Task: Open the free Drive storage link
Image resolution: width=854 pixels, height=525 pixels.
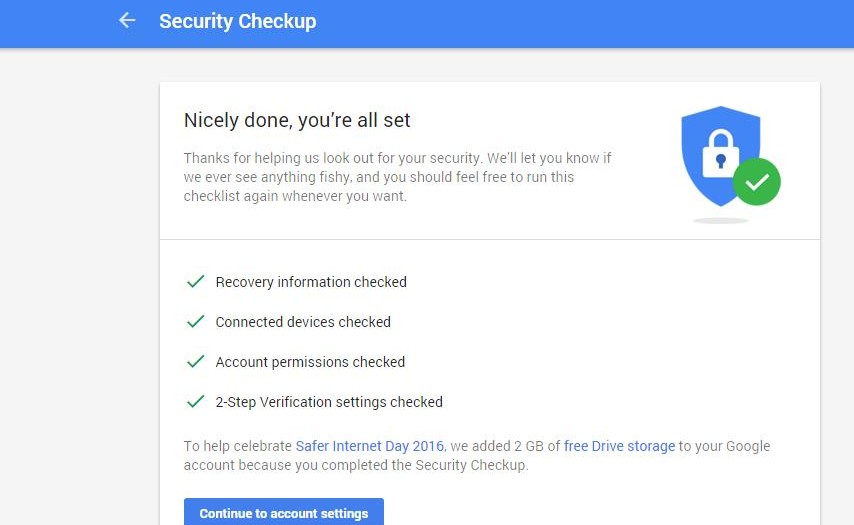Action: coord(619,446)
